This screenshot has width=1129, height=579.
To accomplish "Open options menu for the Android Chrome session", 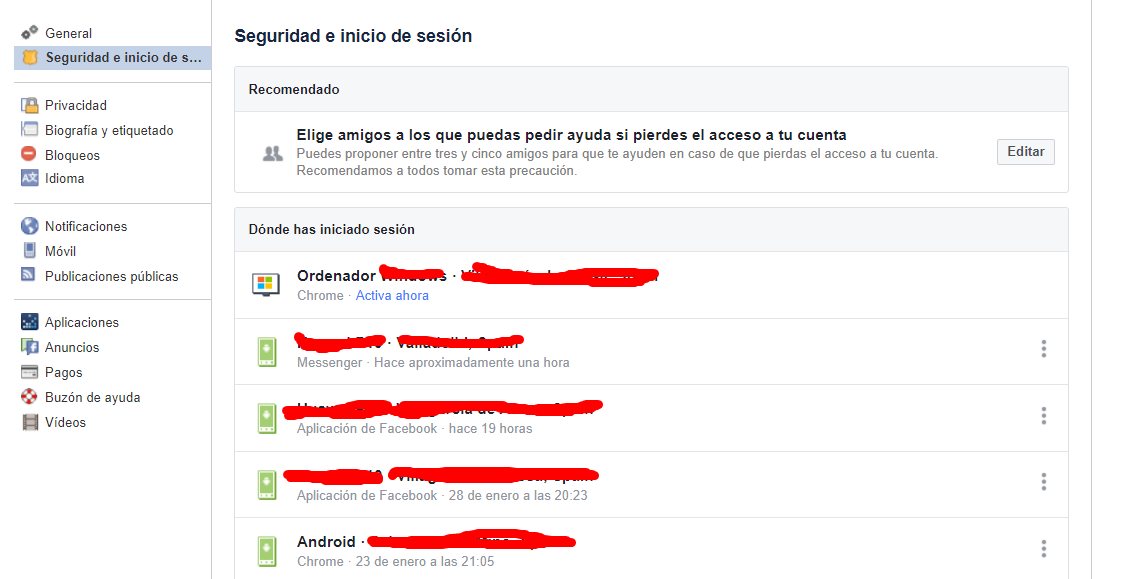I will (1043, 549).
